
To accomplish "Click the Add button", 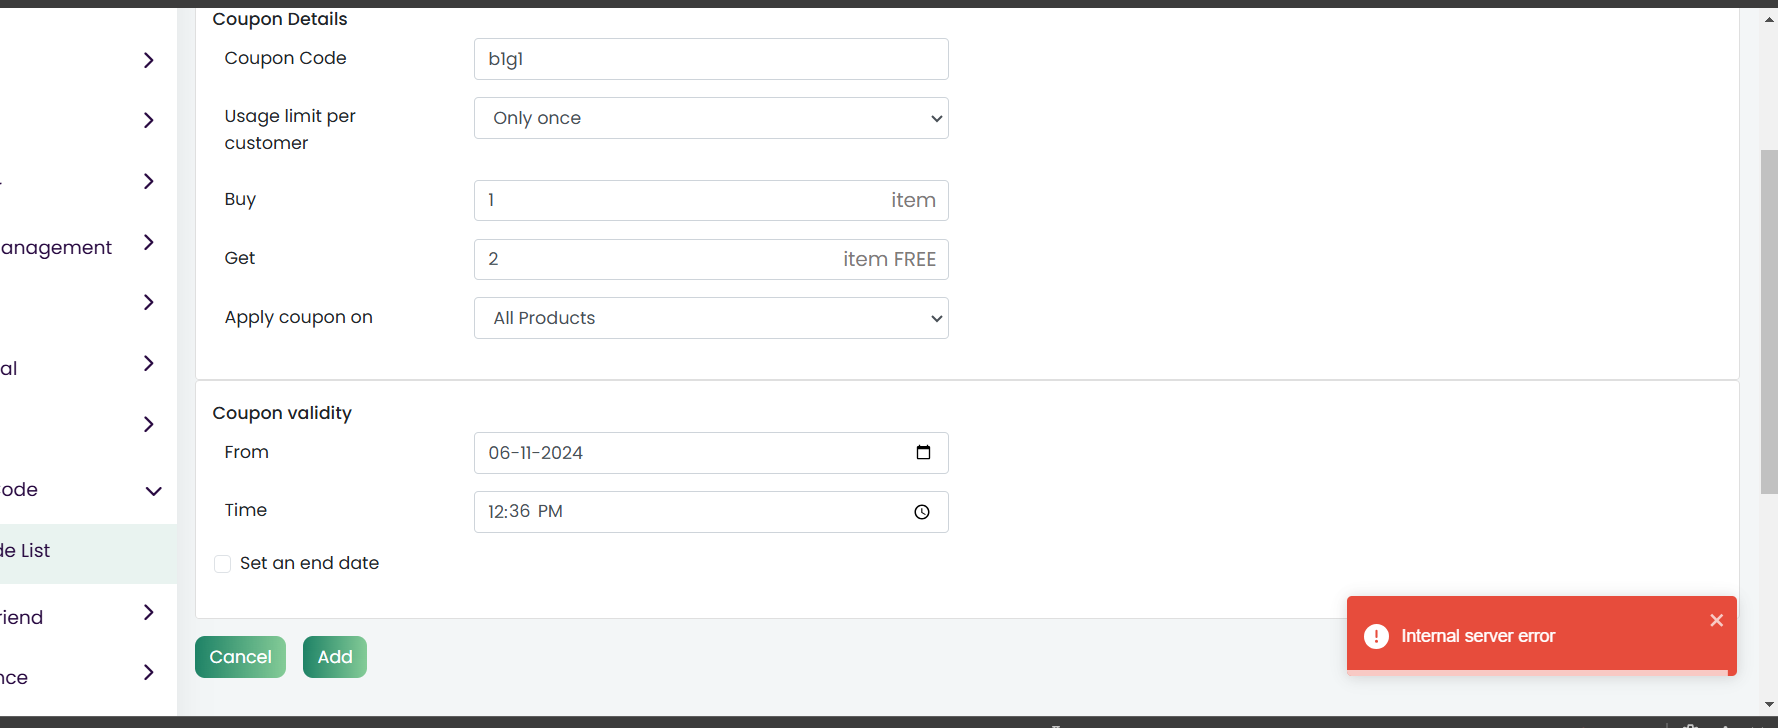I will click(x=335, y=657).
